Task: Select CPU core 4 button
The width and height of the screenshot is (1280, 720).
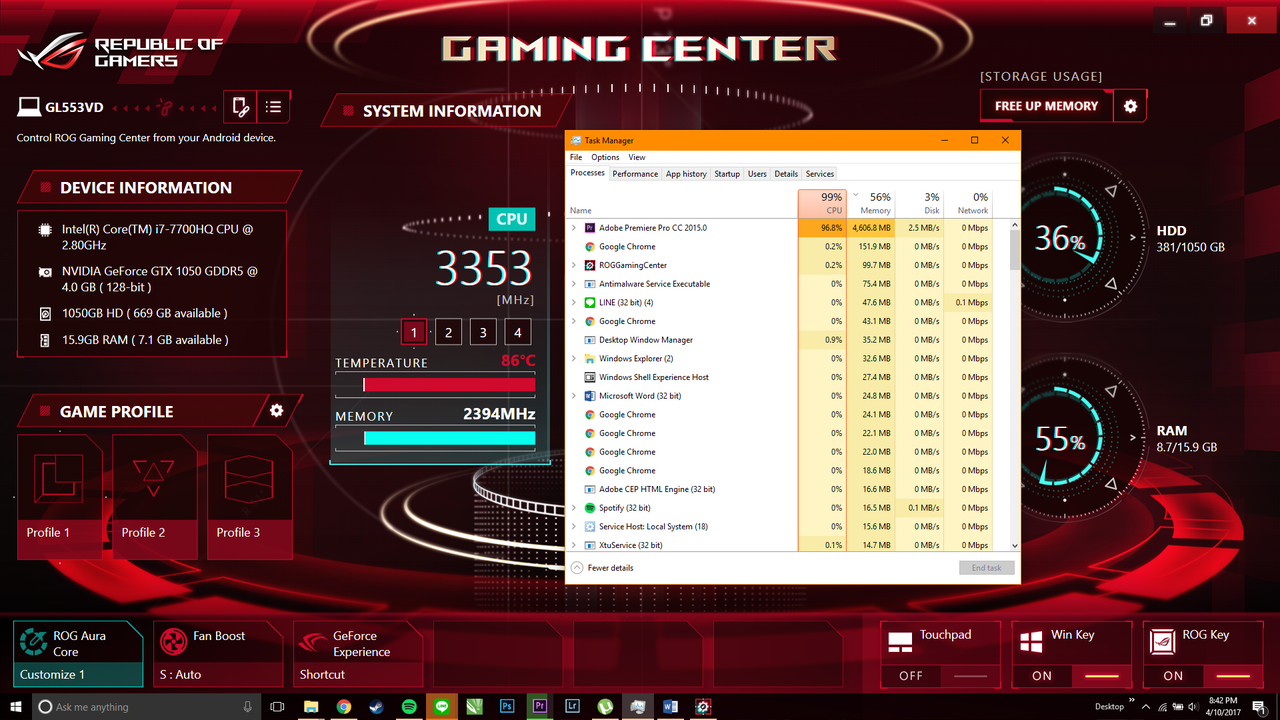Action: point(518,333)
